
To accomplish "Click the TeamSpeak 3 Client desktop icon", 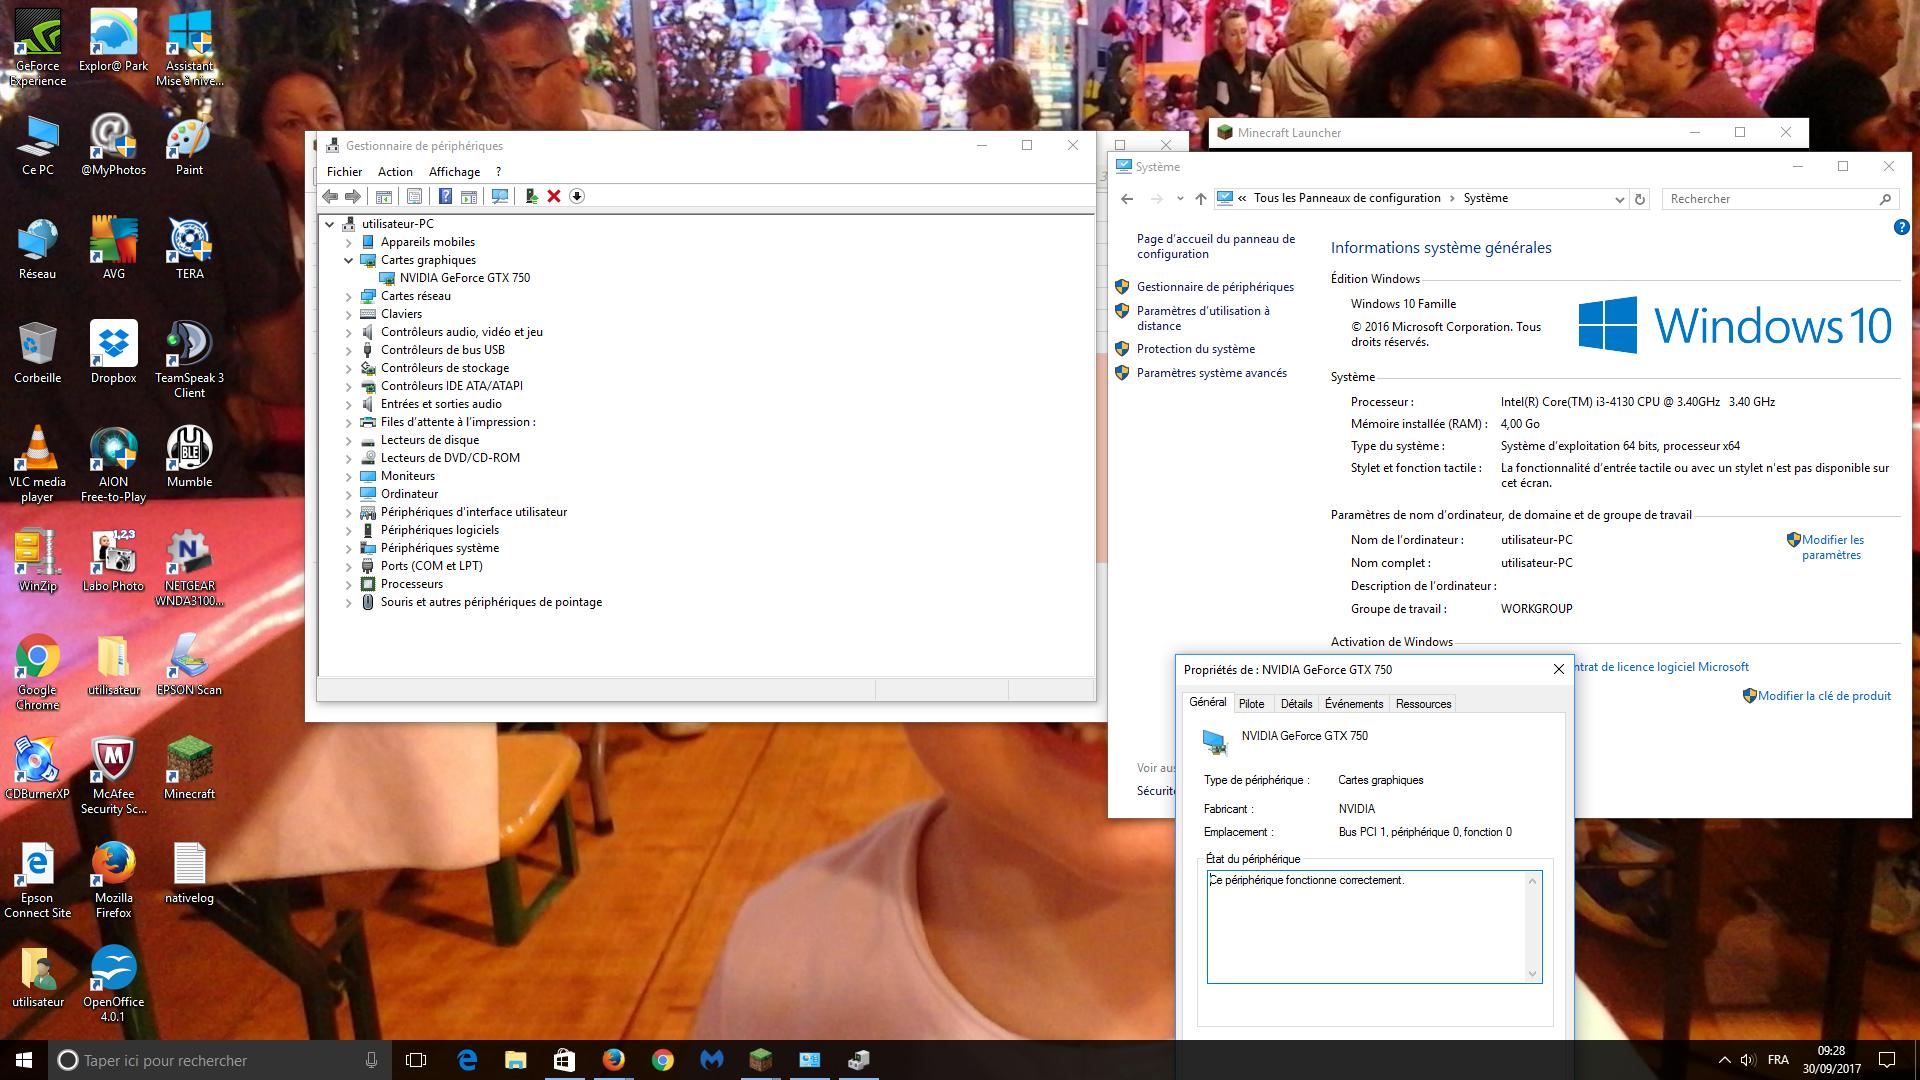I will [189, 360].
